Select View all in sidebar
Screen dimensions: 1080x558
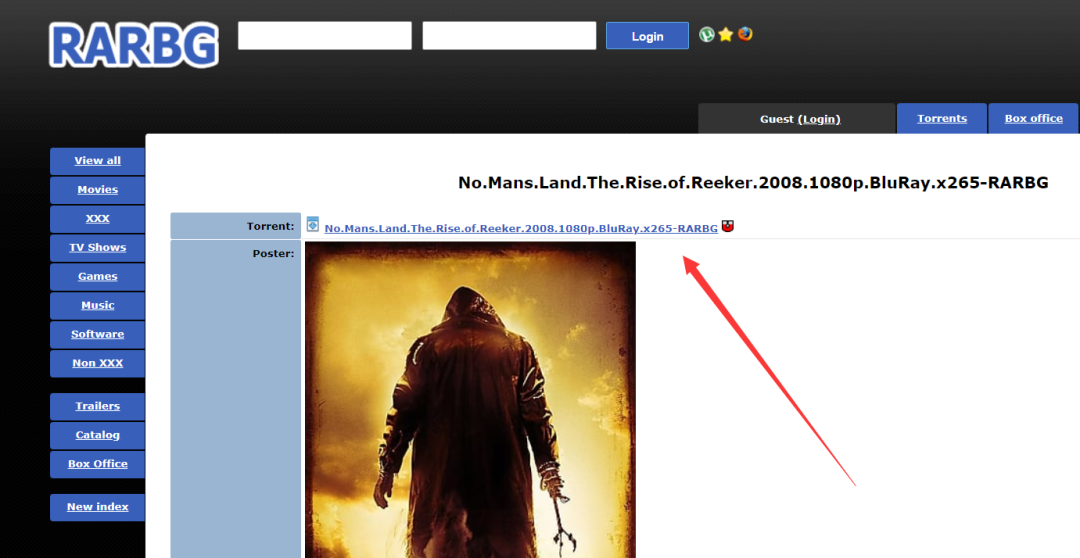(x=97, y=161)
